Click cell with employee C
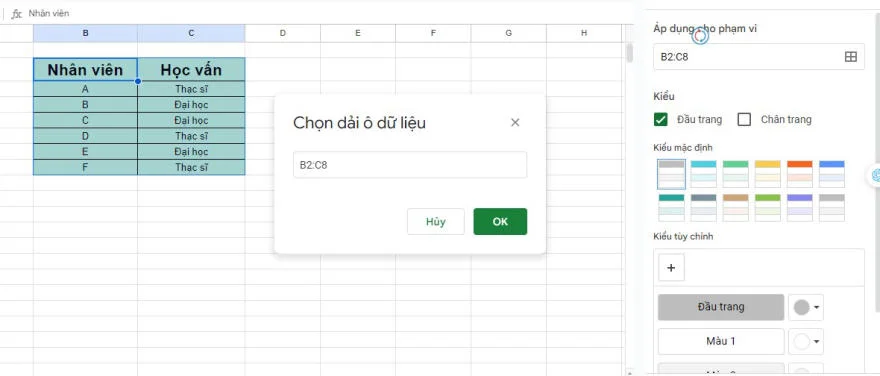This screenshot has height=376, width=880. [x=85, y=120]
